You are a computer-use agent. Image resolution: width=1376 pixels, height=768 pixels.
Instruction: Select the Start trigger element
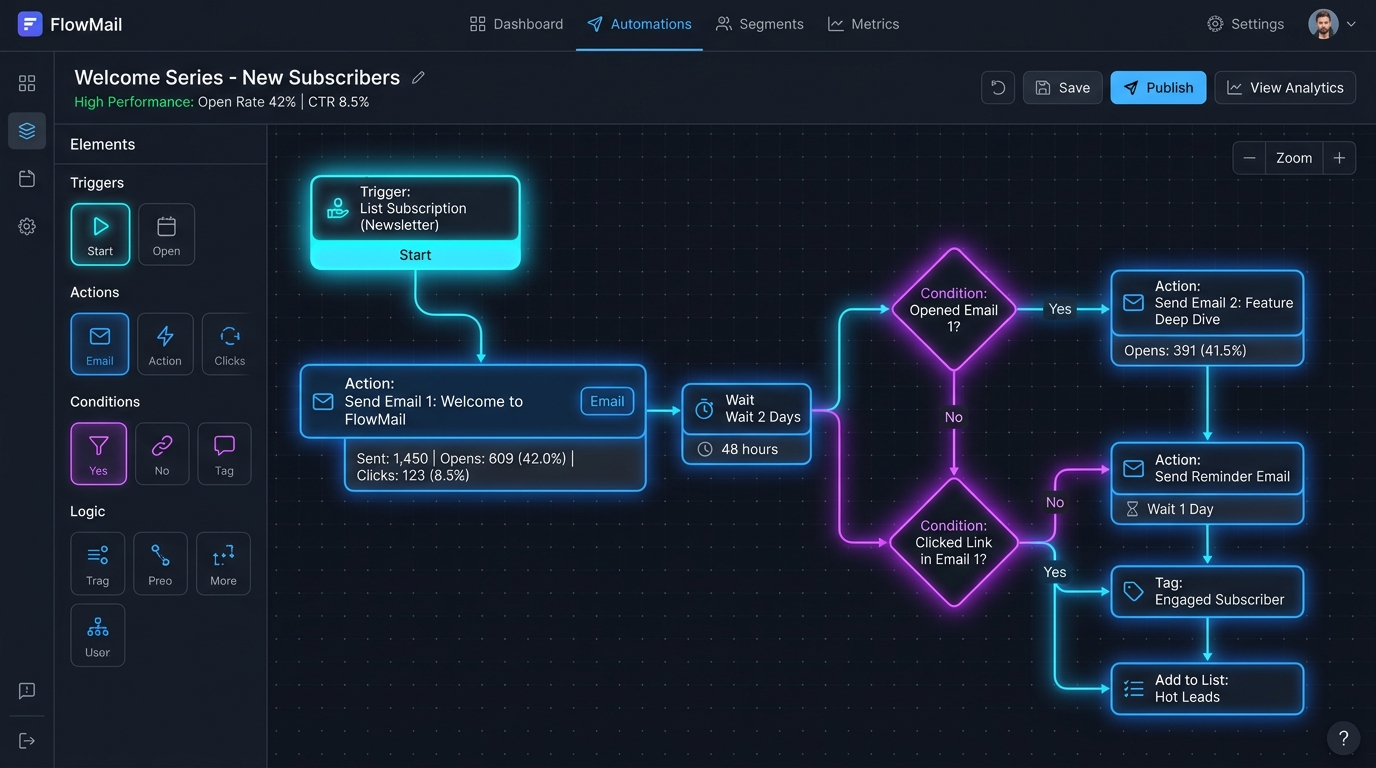(100, 234)
